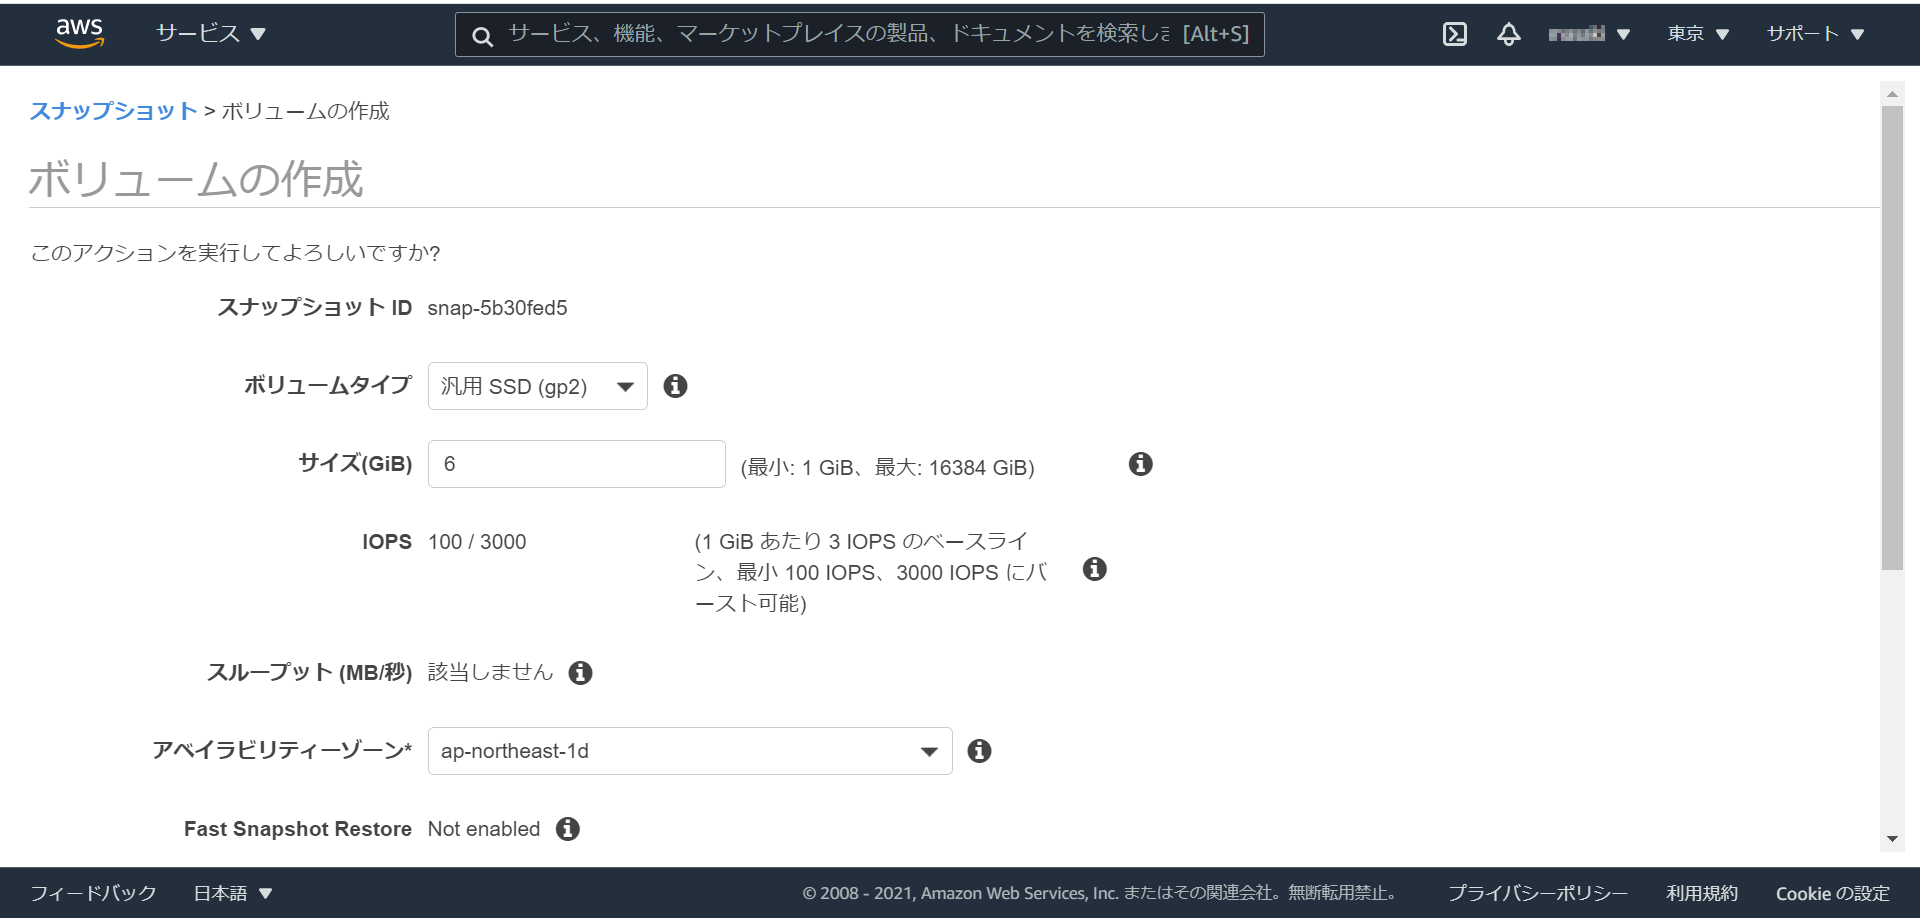Show info icon for アベイラビリティーゾーン
This screenshot has width=1920, height=918.
[x=980, y=751]
